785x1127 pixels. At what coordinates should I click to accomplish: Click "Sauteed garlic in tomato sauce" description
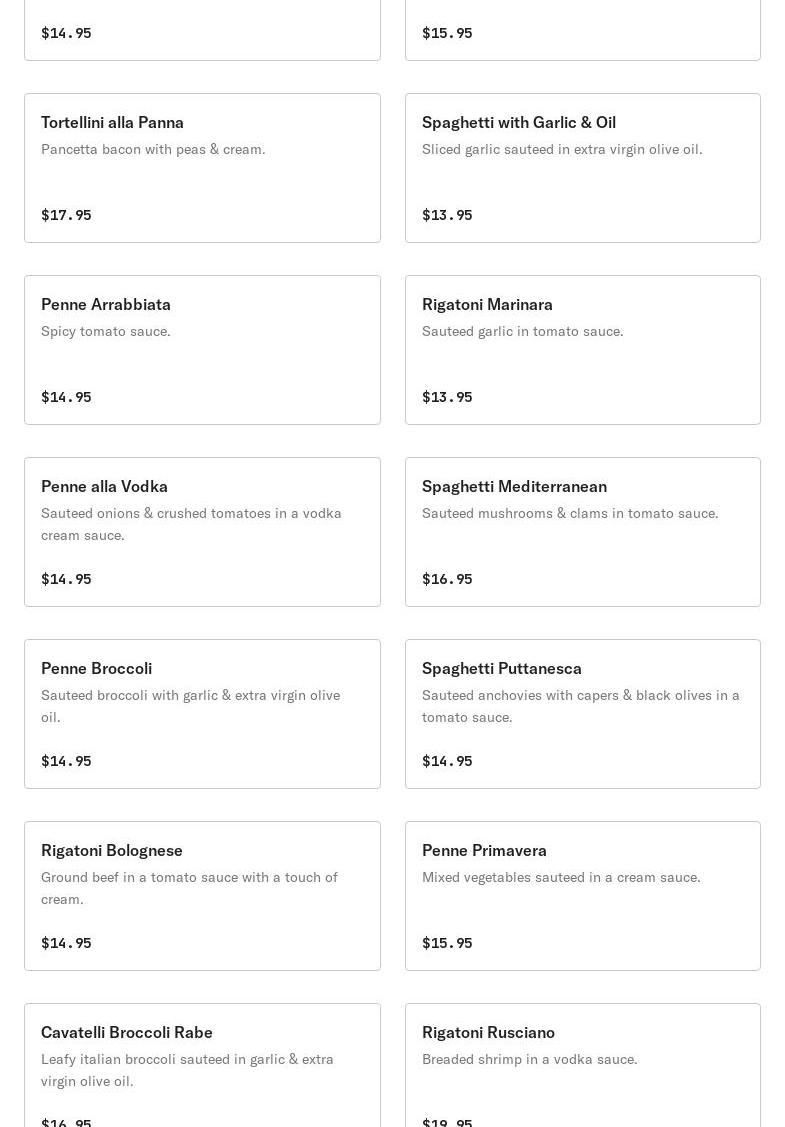522,331
